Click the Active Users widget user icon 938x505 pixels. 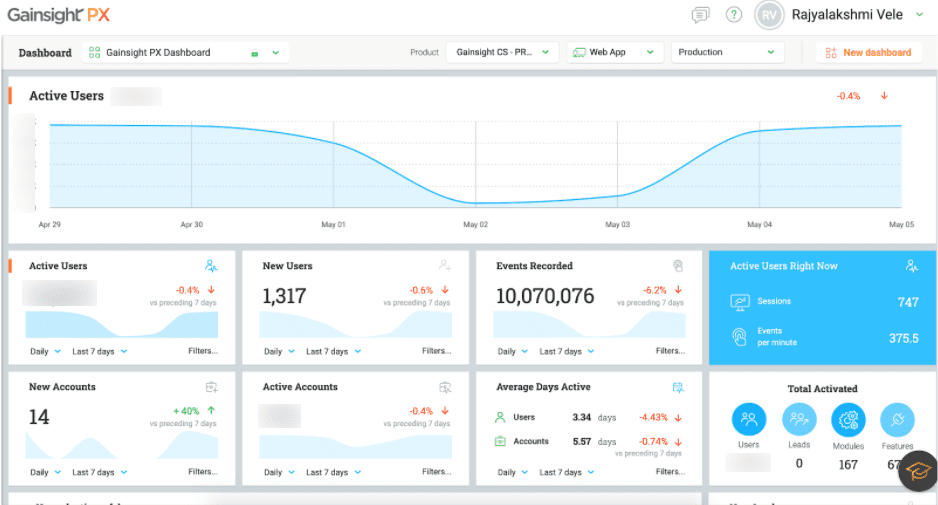[x=211, y=266]
